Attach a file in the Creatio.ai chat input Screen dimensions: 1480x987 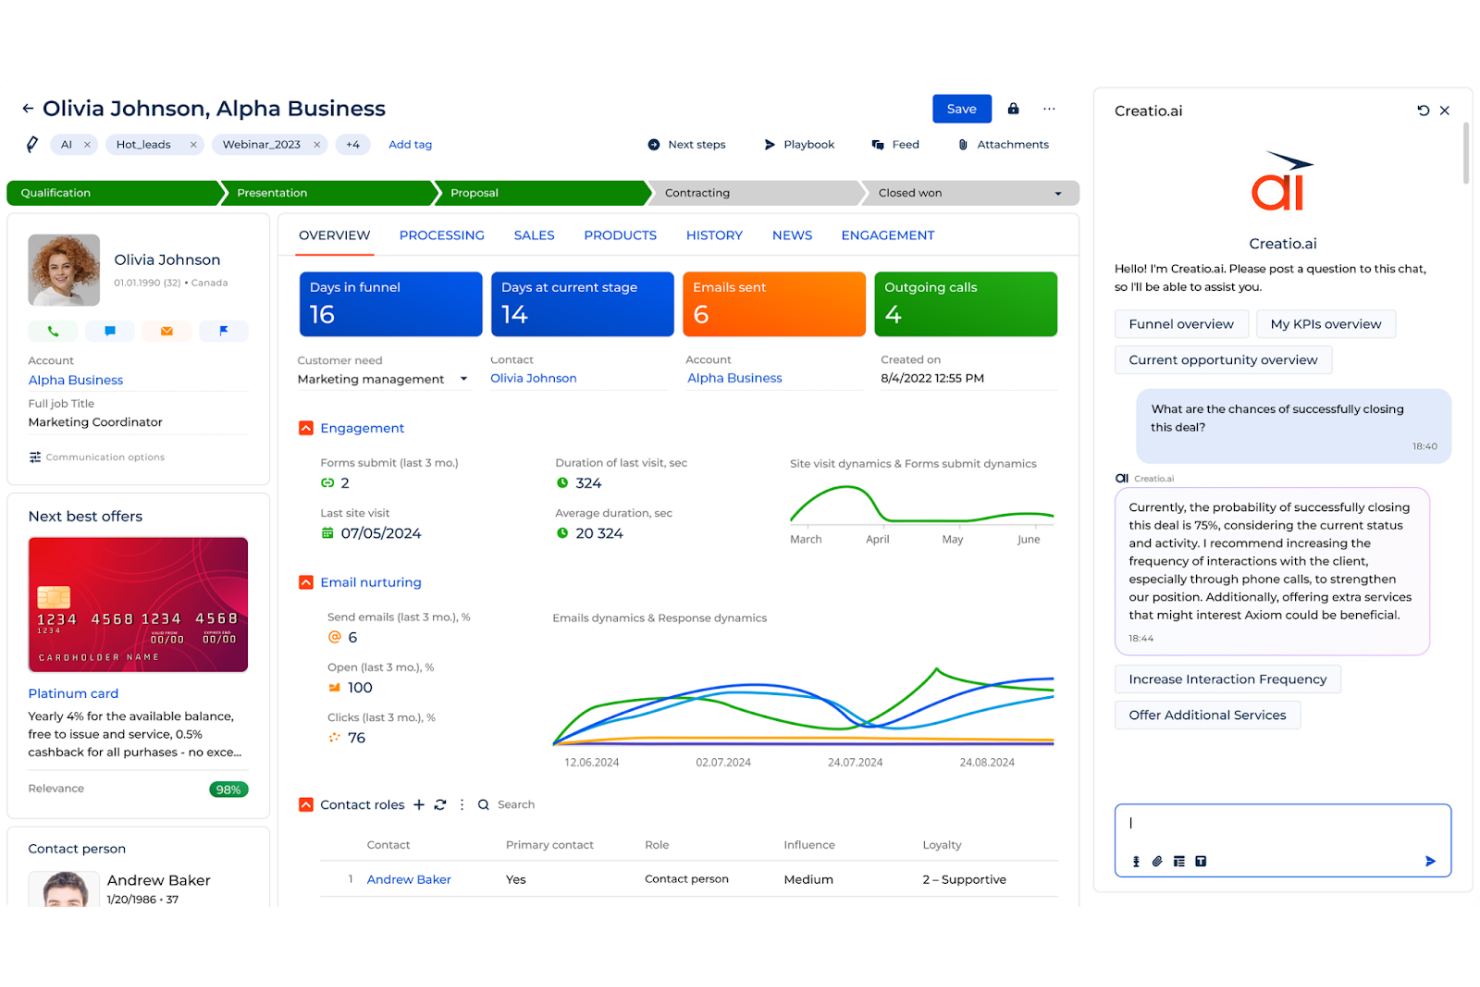(1158, 861)
